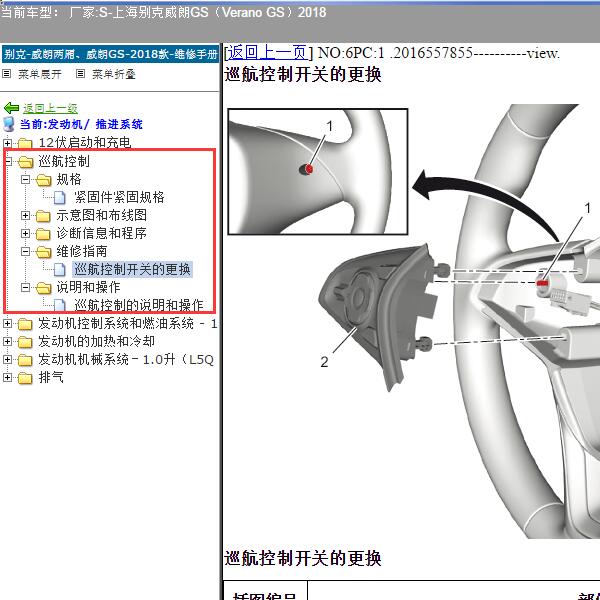Click the 菜单折叠 collapse-all icon

80,73
